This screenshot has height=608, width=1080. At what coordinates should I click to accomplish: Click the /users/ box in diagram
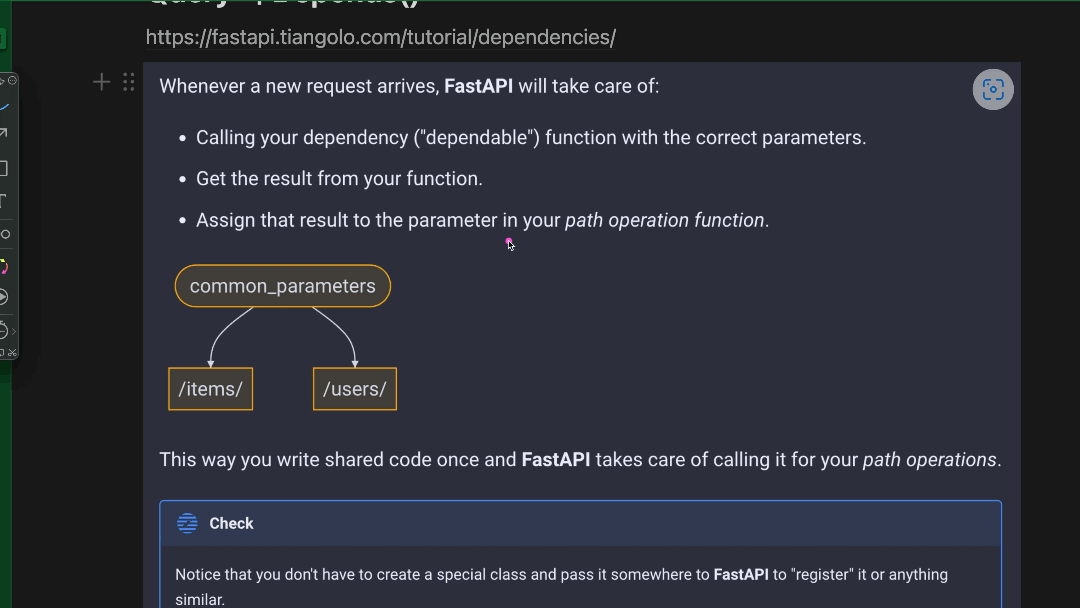tap(354, 389)
